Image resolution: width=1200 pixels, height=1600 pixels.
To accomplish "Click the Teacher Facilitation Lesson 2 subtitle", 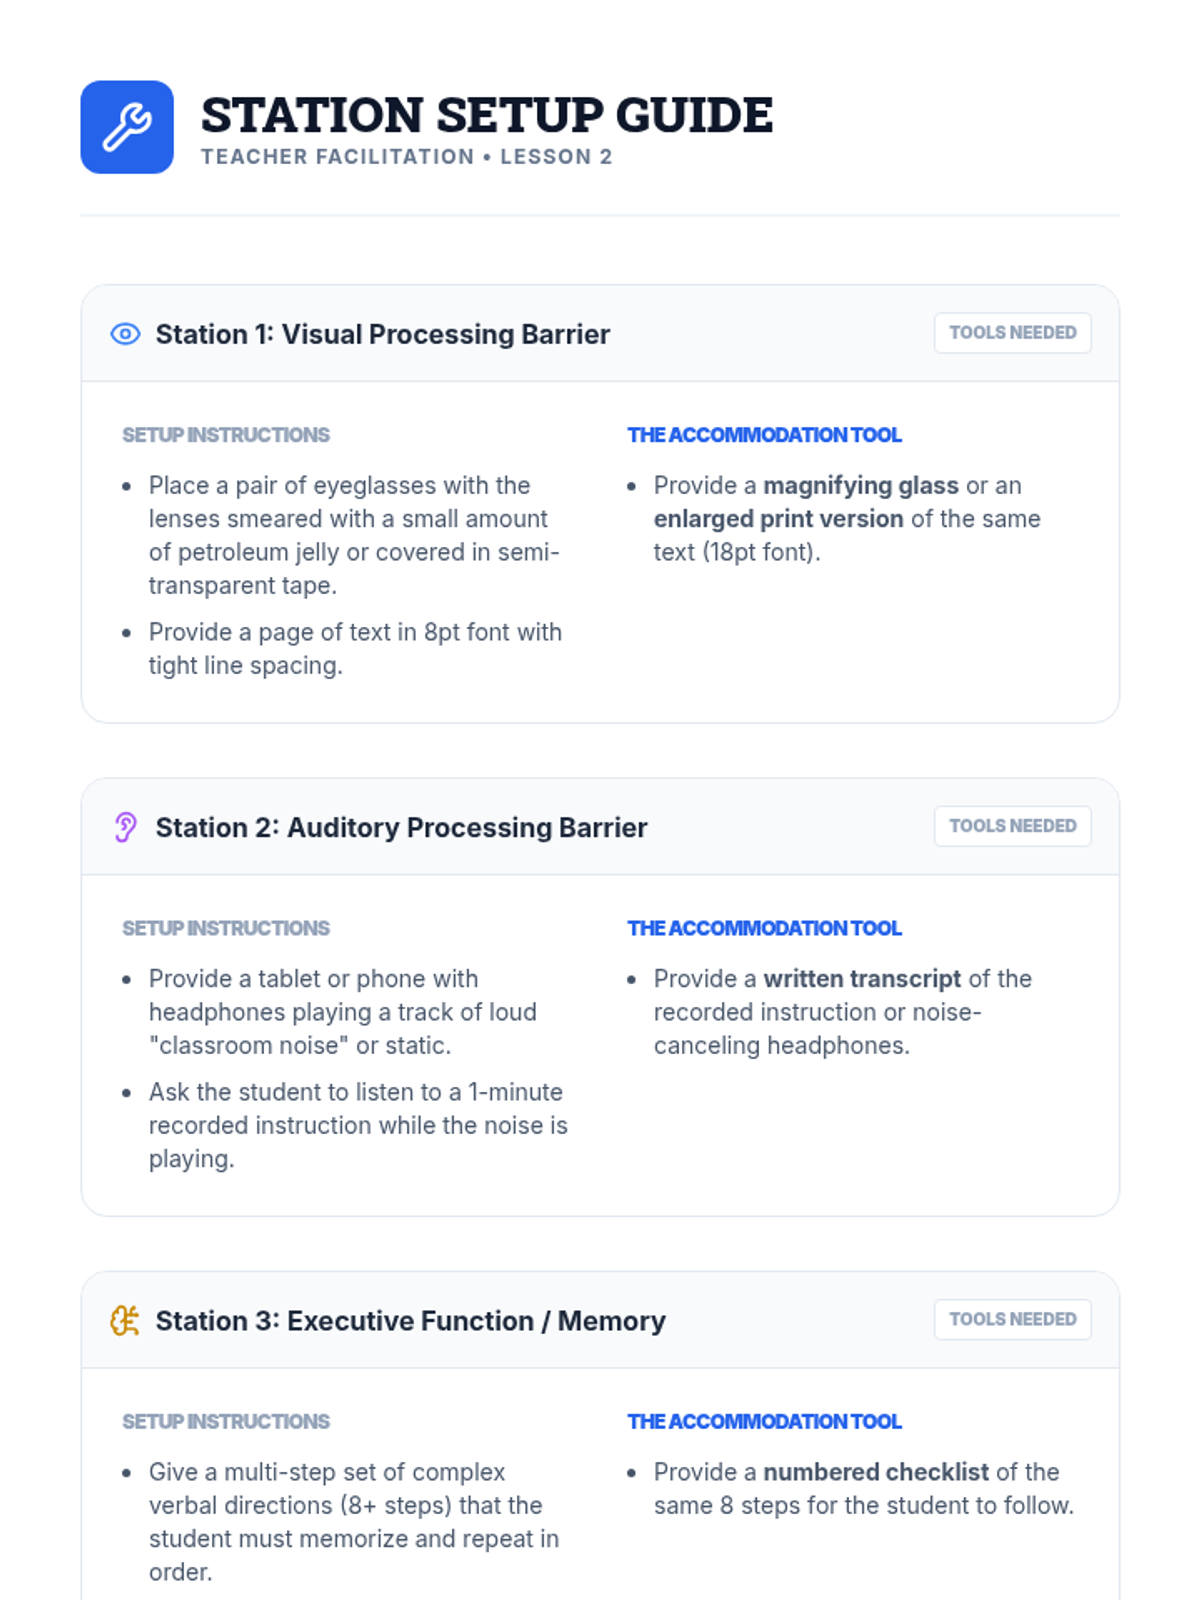I will coord(406,157).
